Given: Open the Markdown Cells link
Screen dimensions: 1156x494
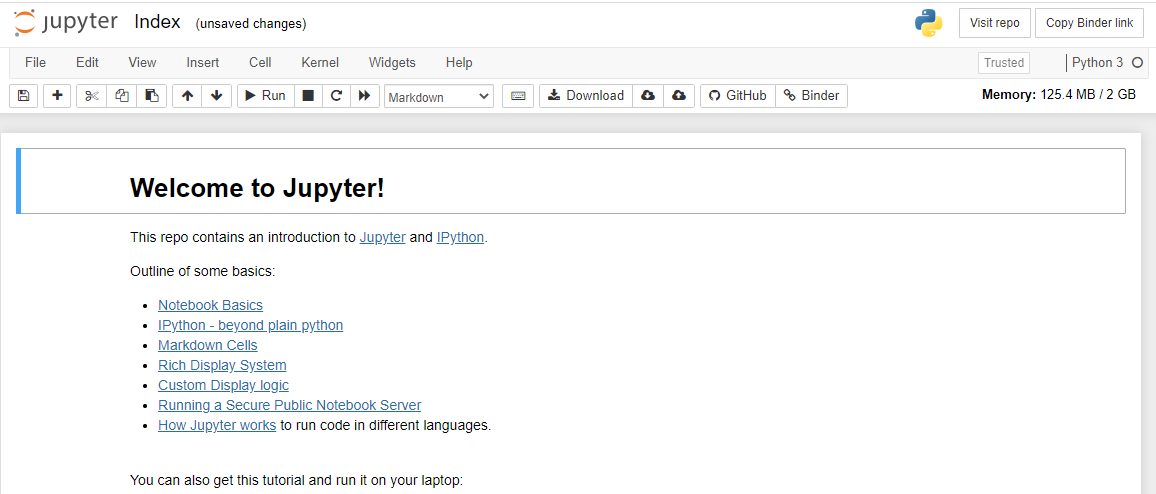Looking at the screenshot, I should coord(208,345).
